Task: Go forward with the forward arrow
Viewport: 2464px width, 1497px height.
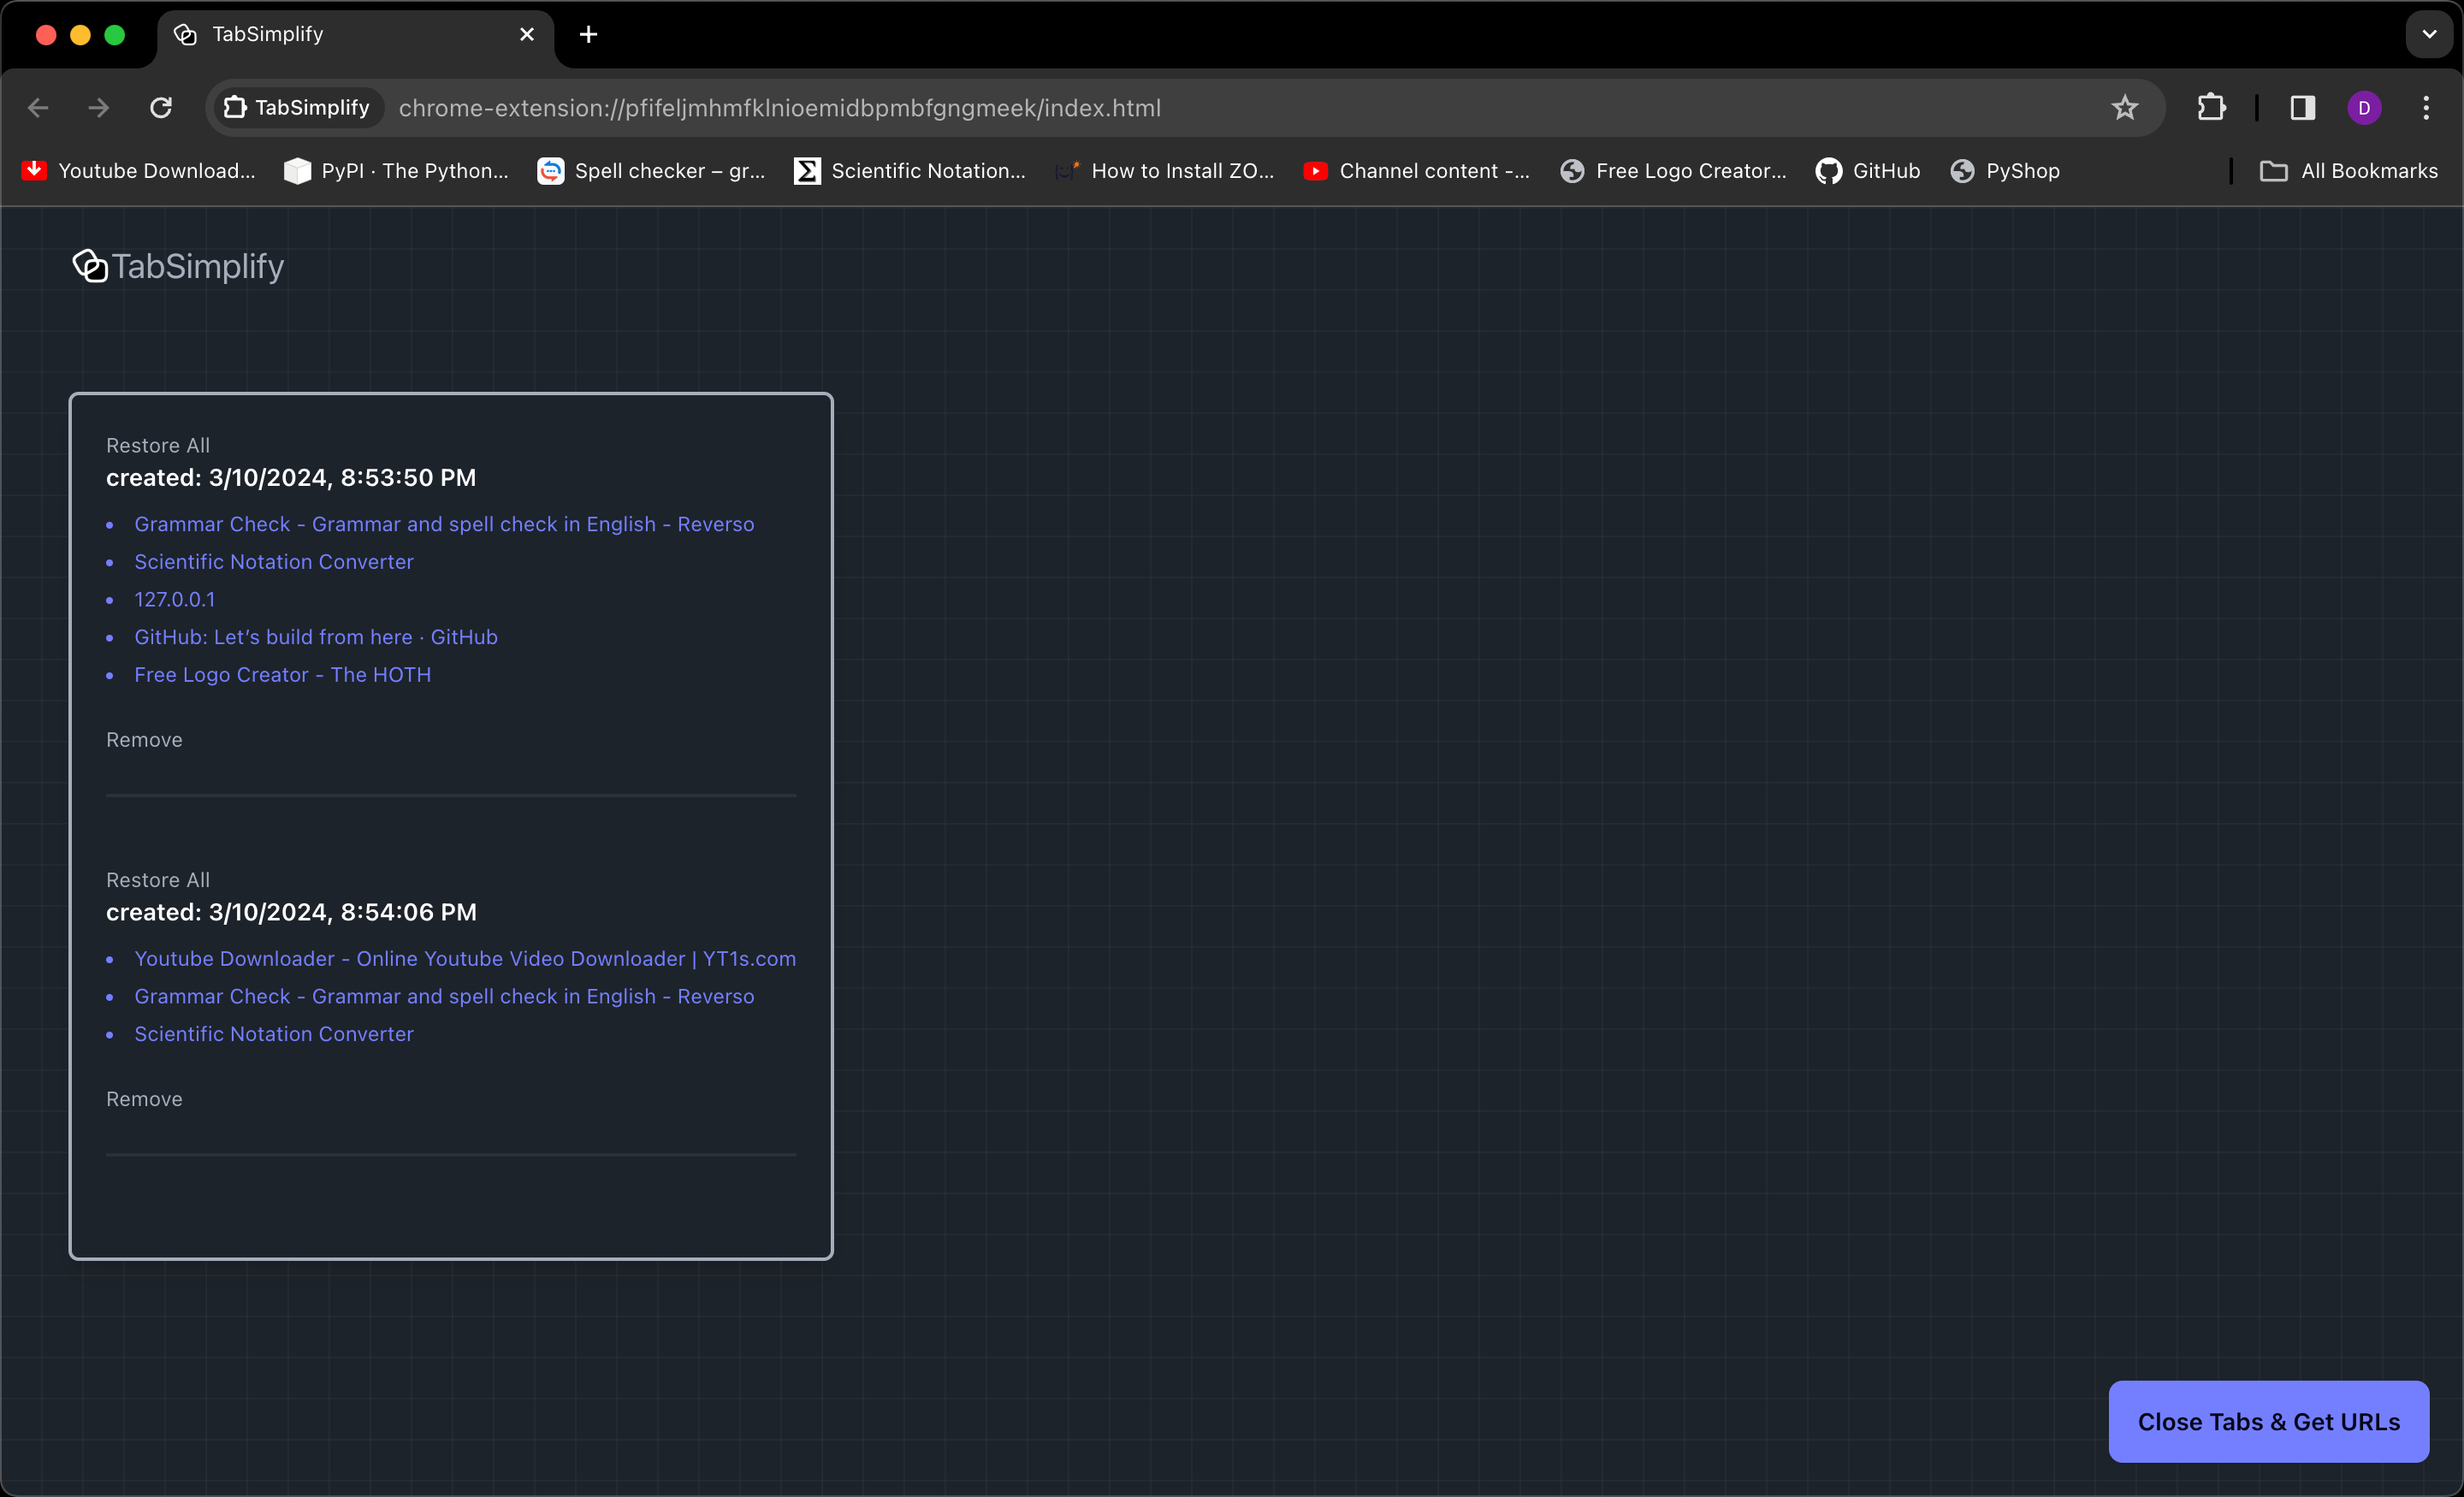Action: (99, 108)
